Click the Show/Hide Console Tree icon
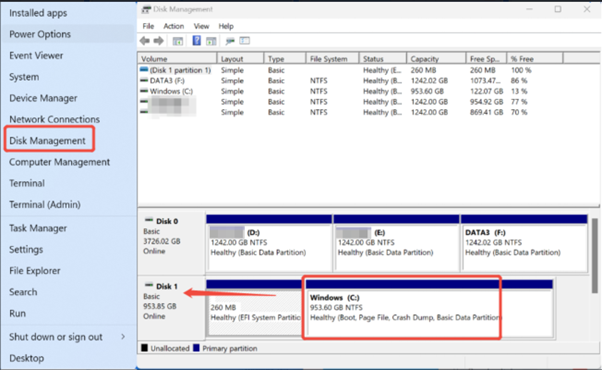602x370 pixels. click(177, 41)
